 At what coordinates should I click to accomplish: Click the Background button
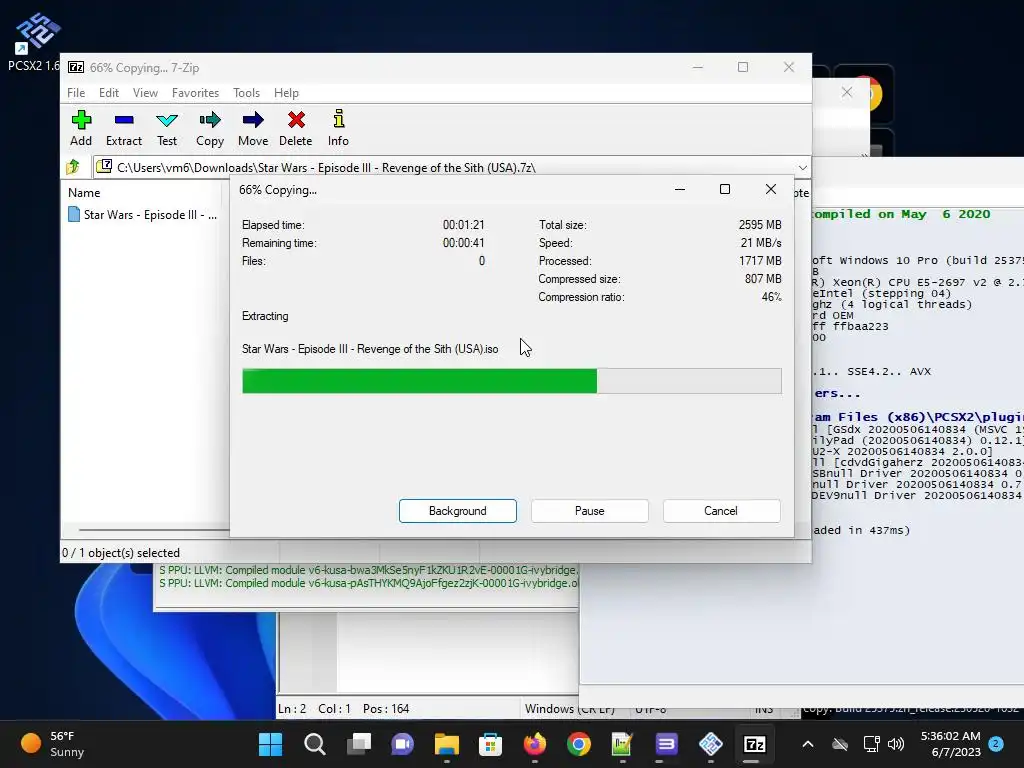(458, 511)
